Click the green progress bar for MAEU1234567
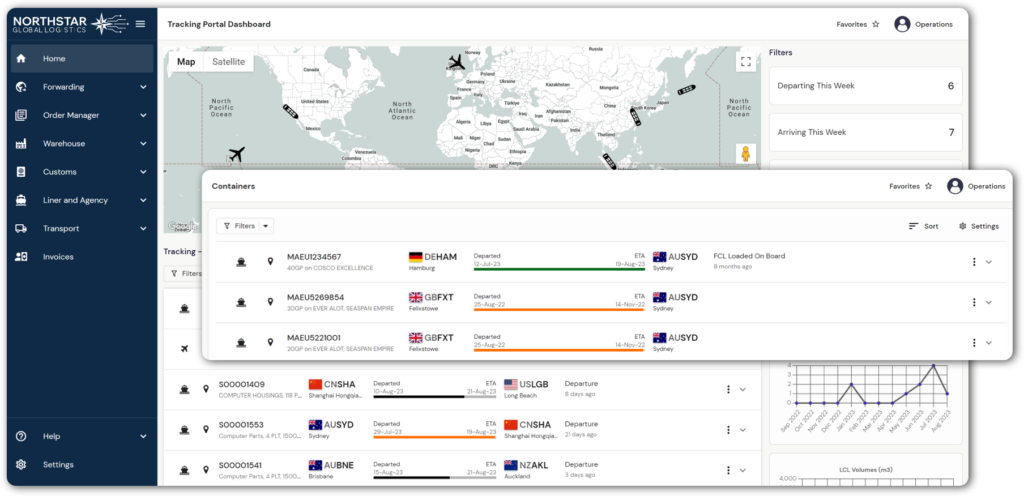The height and width of the screenshot is (496, 1024). pyautogui.click(x=545, y=269)
